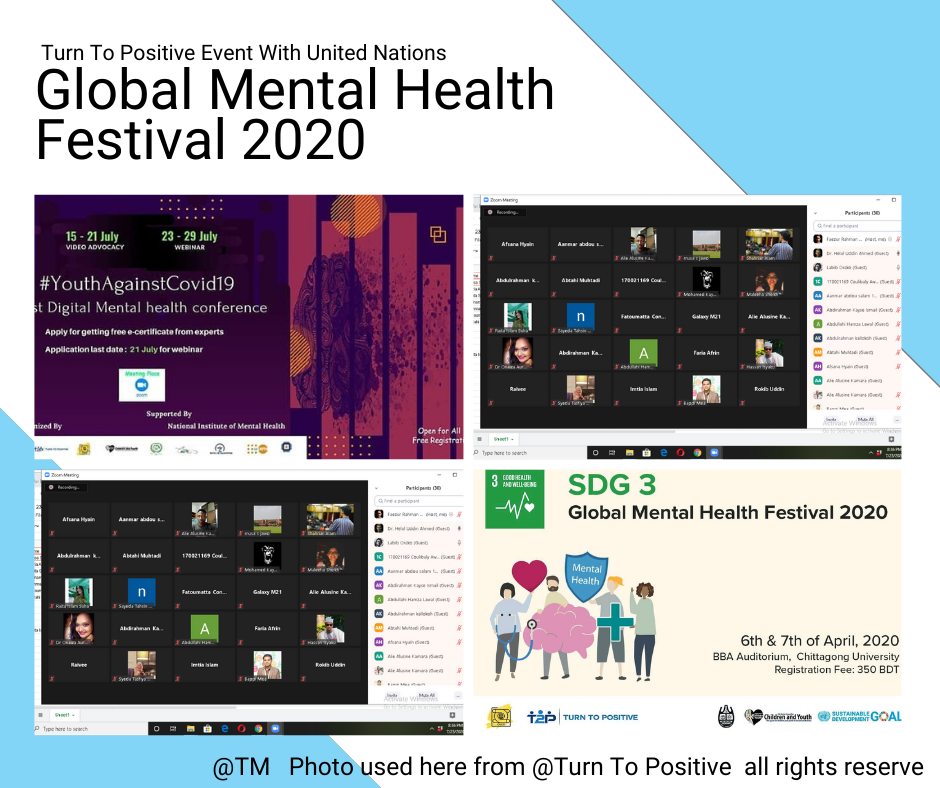Show hidden tray icons in lower-left screenshot's taskbar
Viewport: 940px width, 788px height.
point(432,729)
